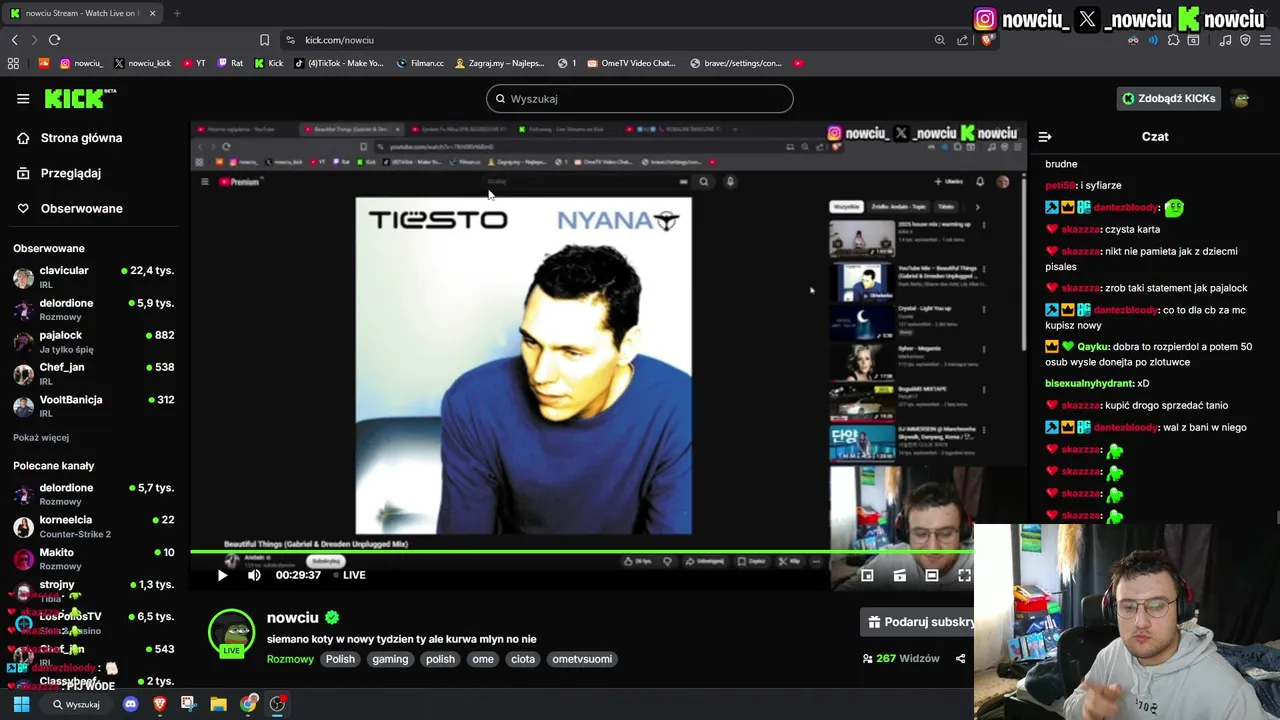Select ometvsuomi tag
This screenshot has width=1280, height=720.
[x=582, y=659]
